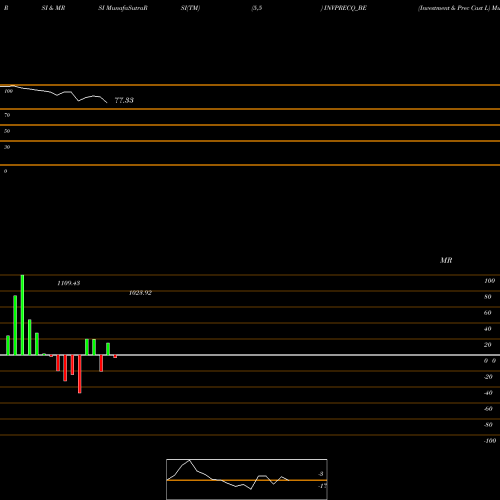Click the '-20' MR axis label
The image size is (500, 500).
[488, 377]
